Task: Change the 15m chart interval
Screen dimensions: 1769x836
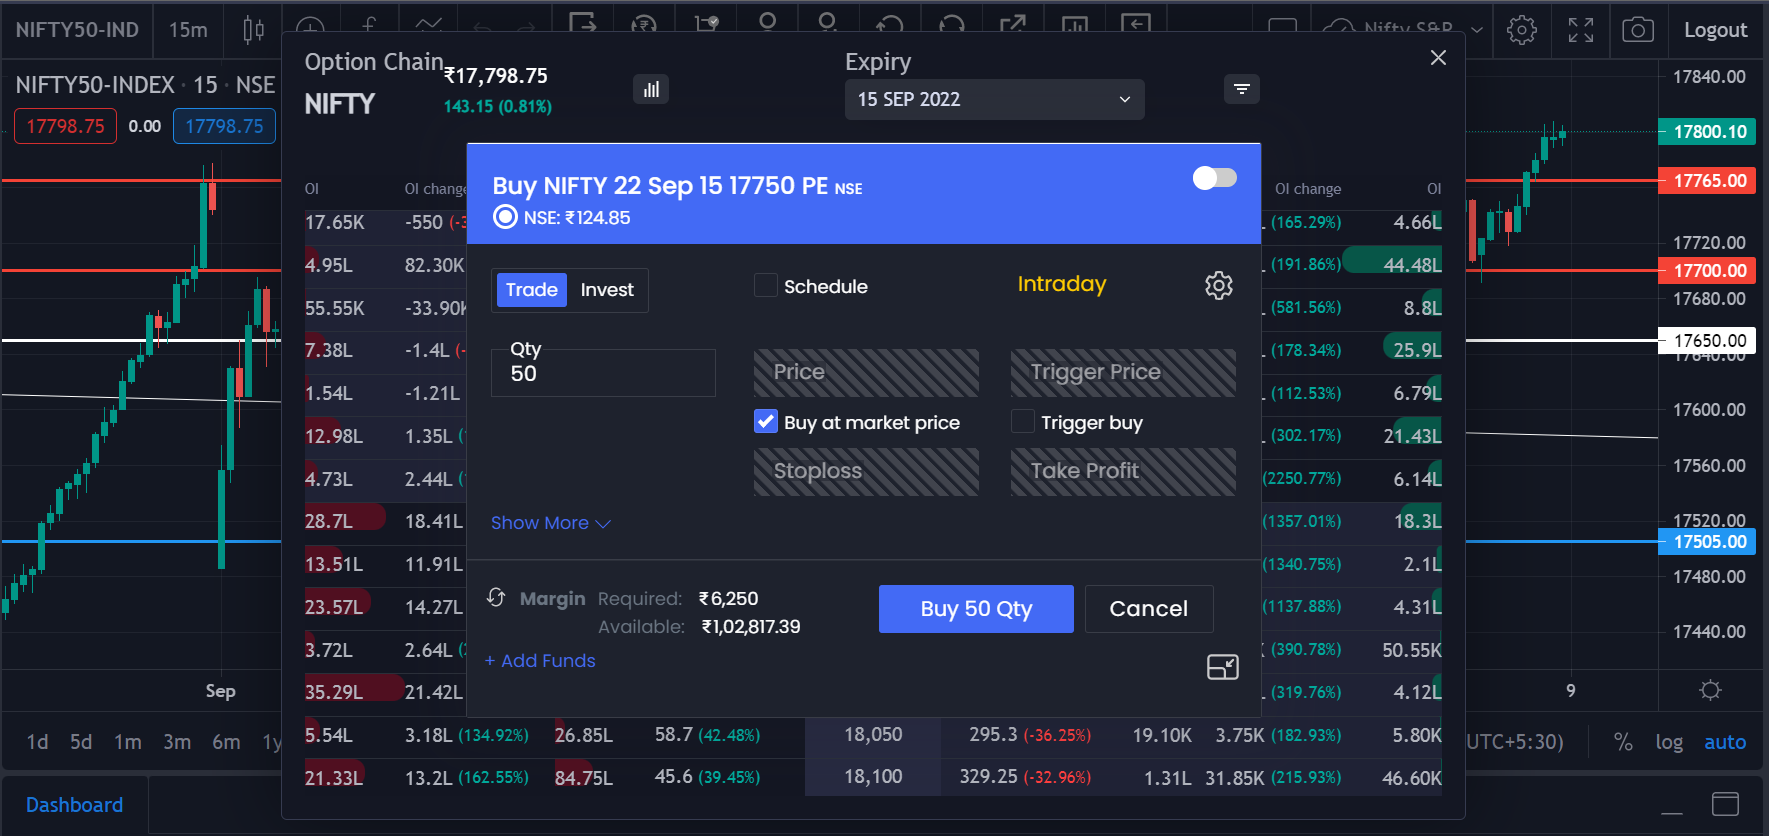Action: (188, 30)
